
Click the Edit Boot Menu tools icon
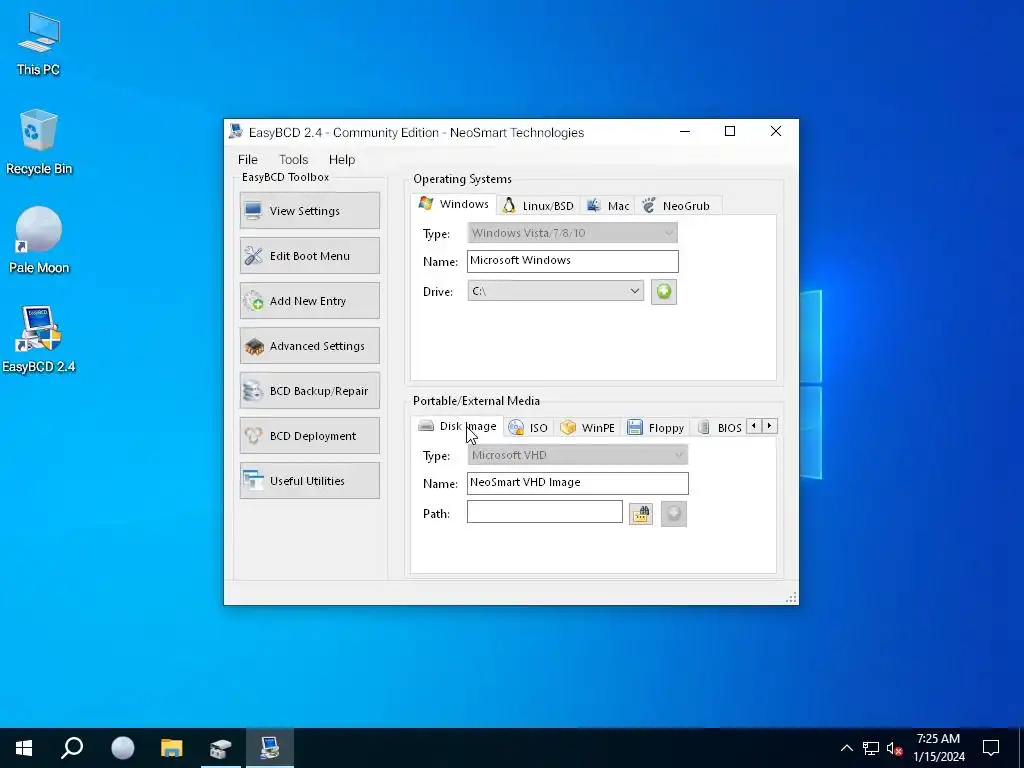click(x=253, y=255)
